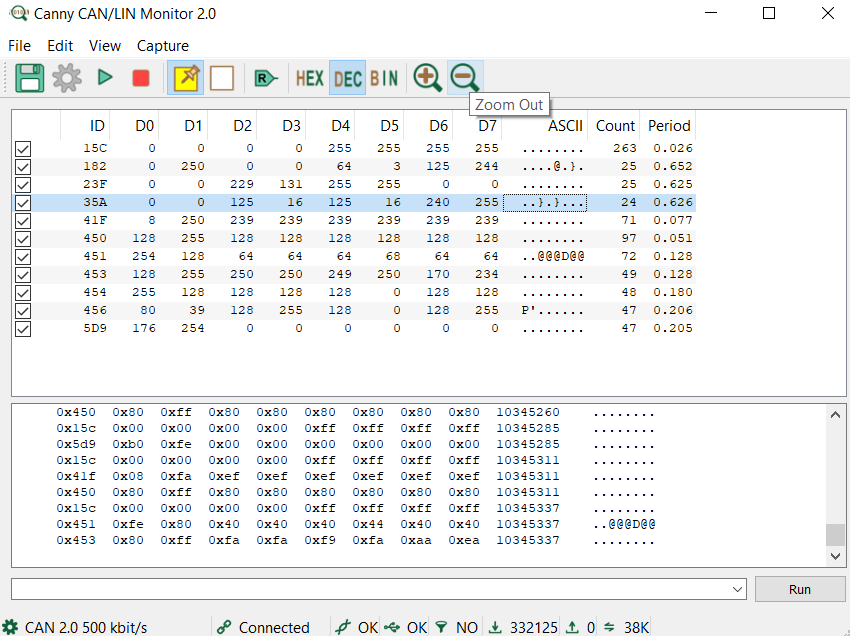Switch display to BIN format
This screenshot has height=636, width=850.
(384, 79)
